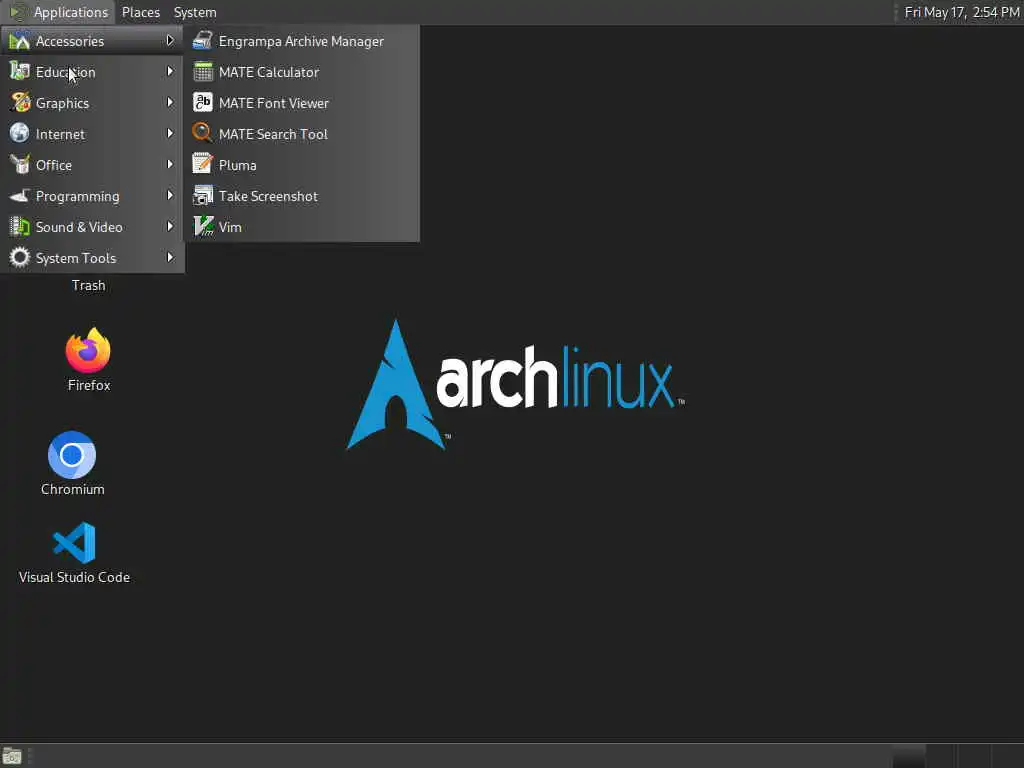Select the Chromium desktop icon
Screen dimensions: 1024x768
point(72,455)
